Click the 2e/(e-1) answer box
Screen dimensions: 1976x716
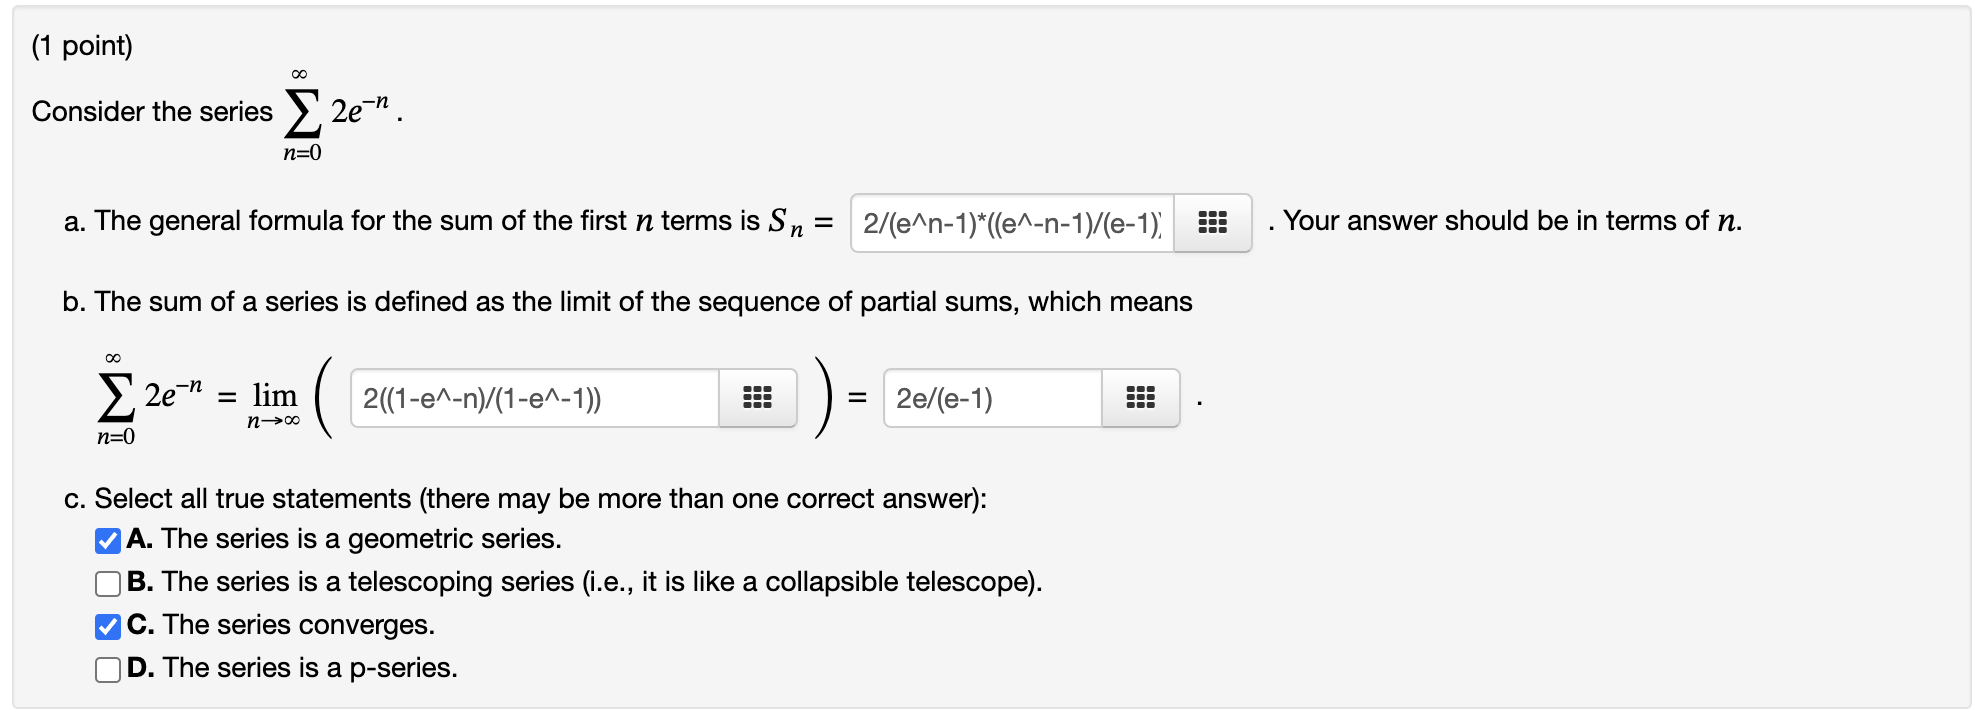click(x=990, y=398)
